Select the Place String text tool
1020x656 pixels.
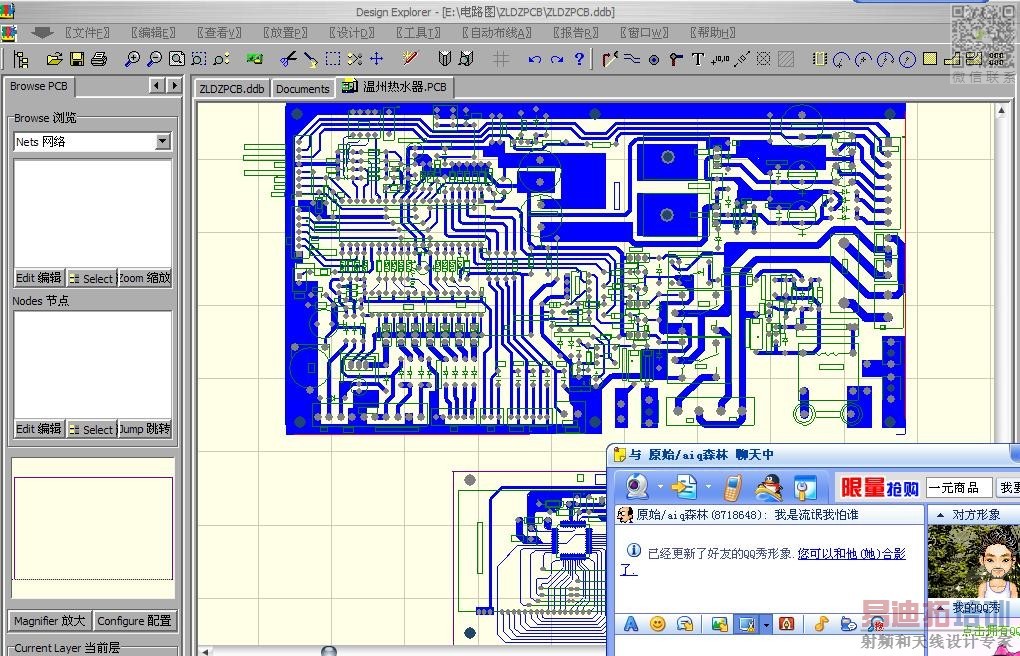click(697, 60)
